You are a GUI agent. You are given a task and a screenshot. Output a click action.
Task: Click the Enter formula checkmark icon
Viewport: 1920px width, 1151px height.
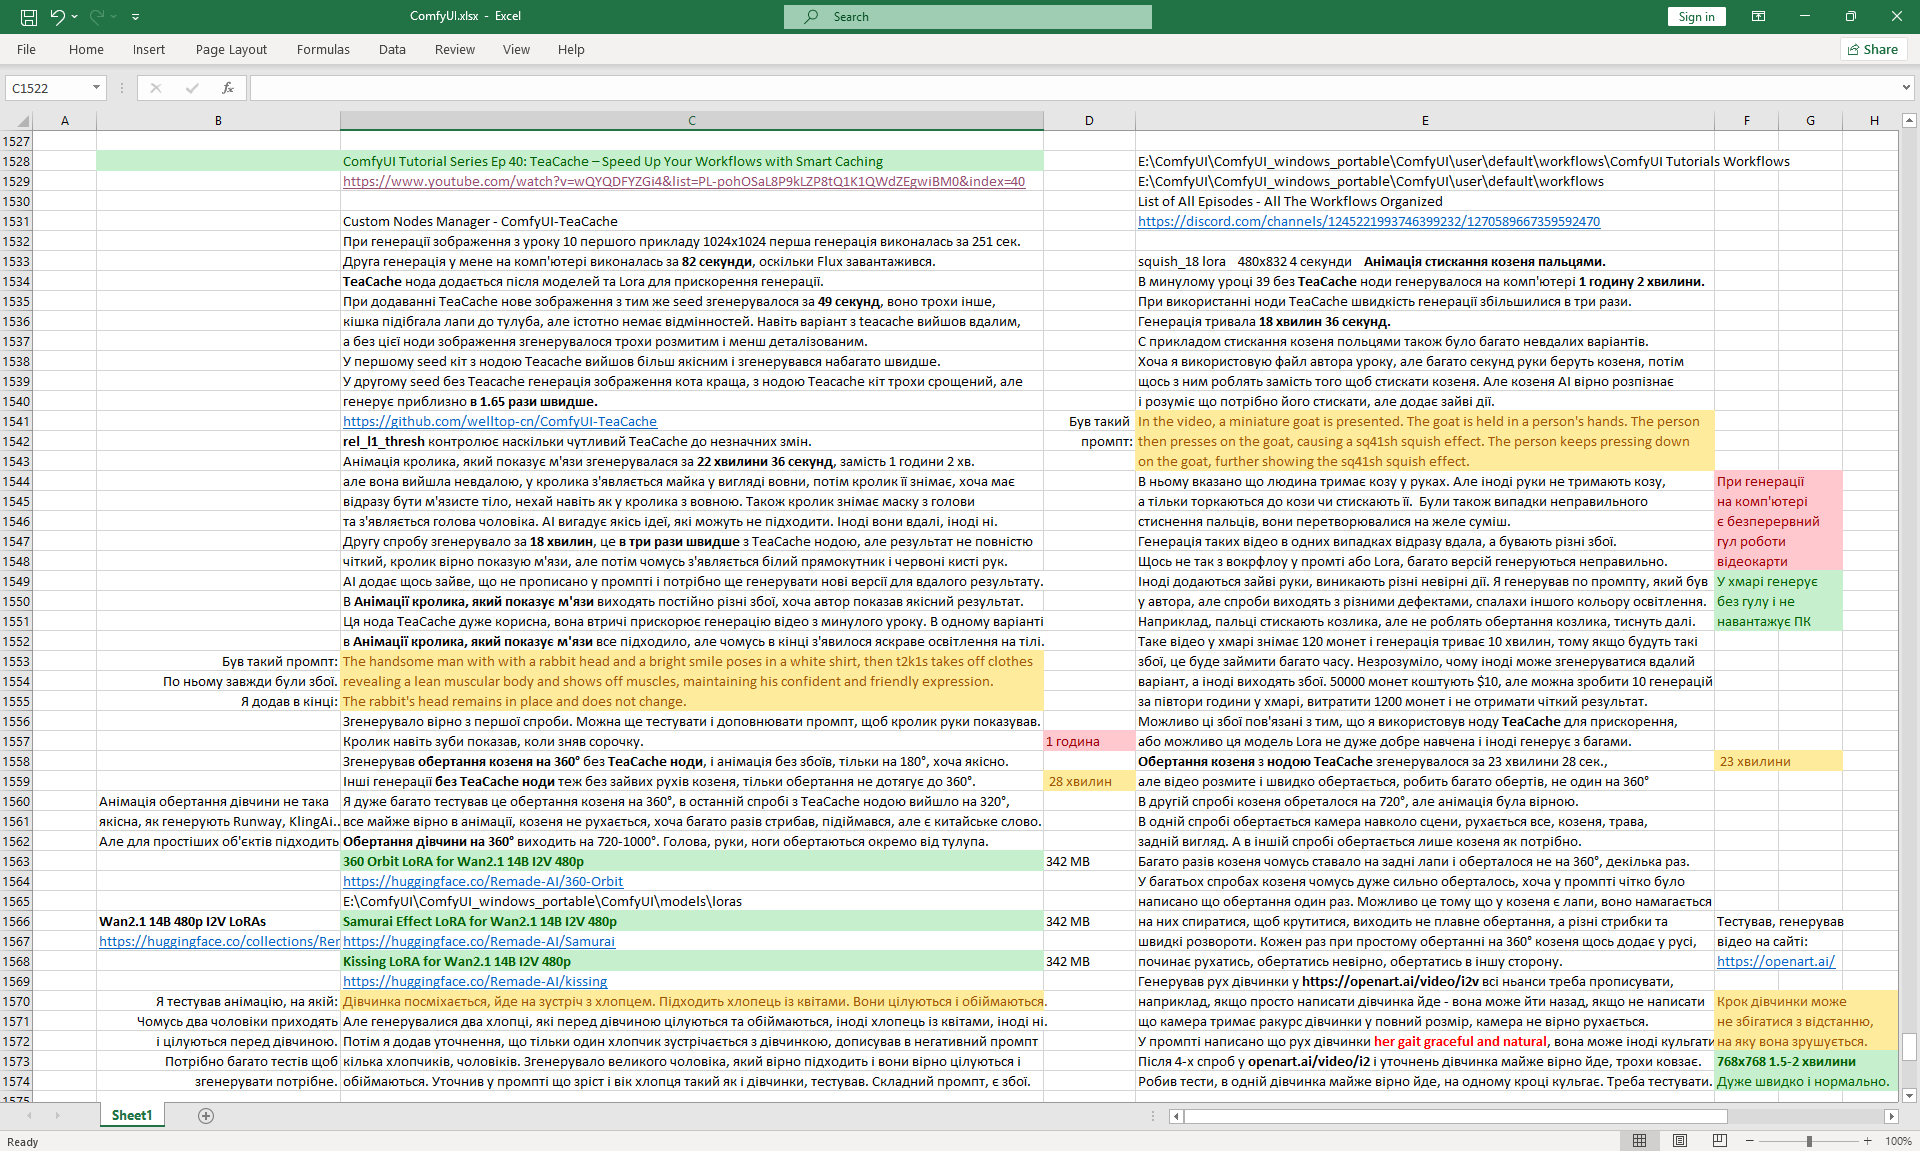point(192,88)
